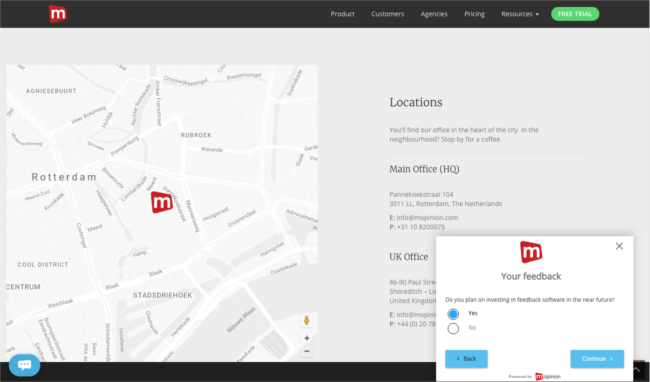Click the scroll-to-top arrow button
This screenshot has height=382, width=650.
tap(636, 370)
